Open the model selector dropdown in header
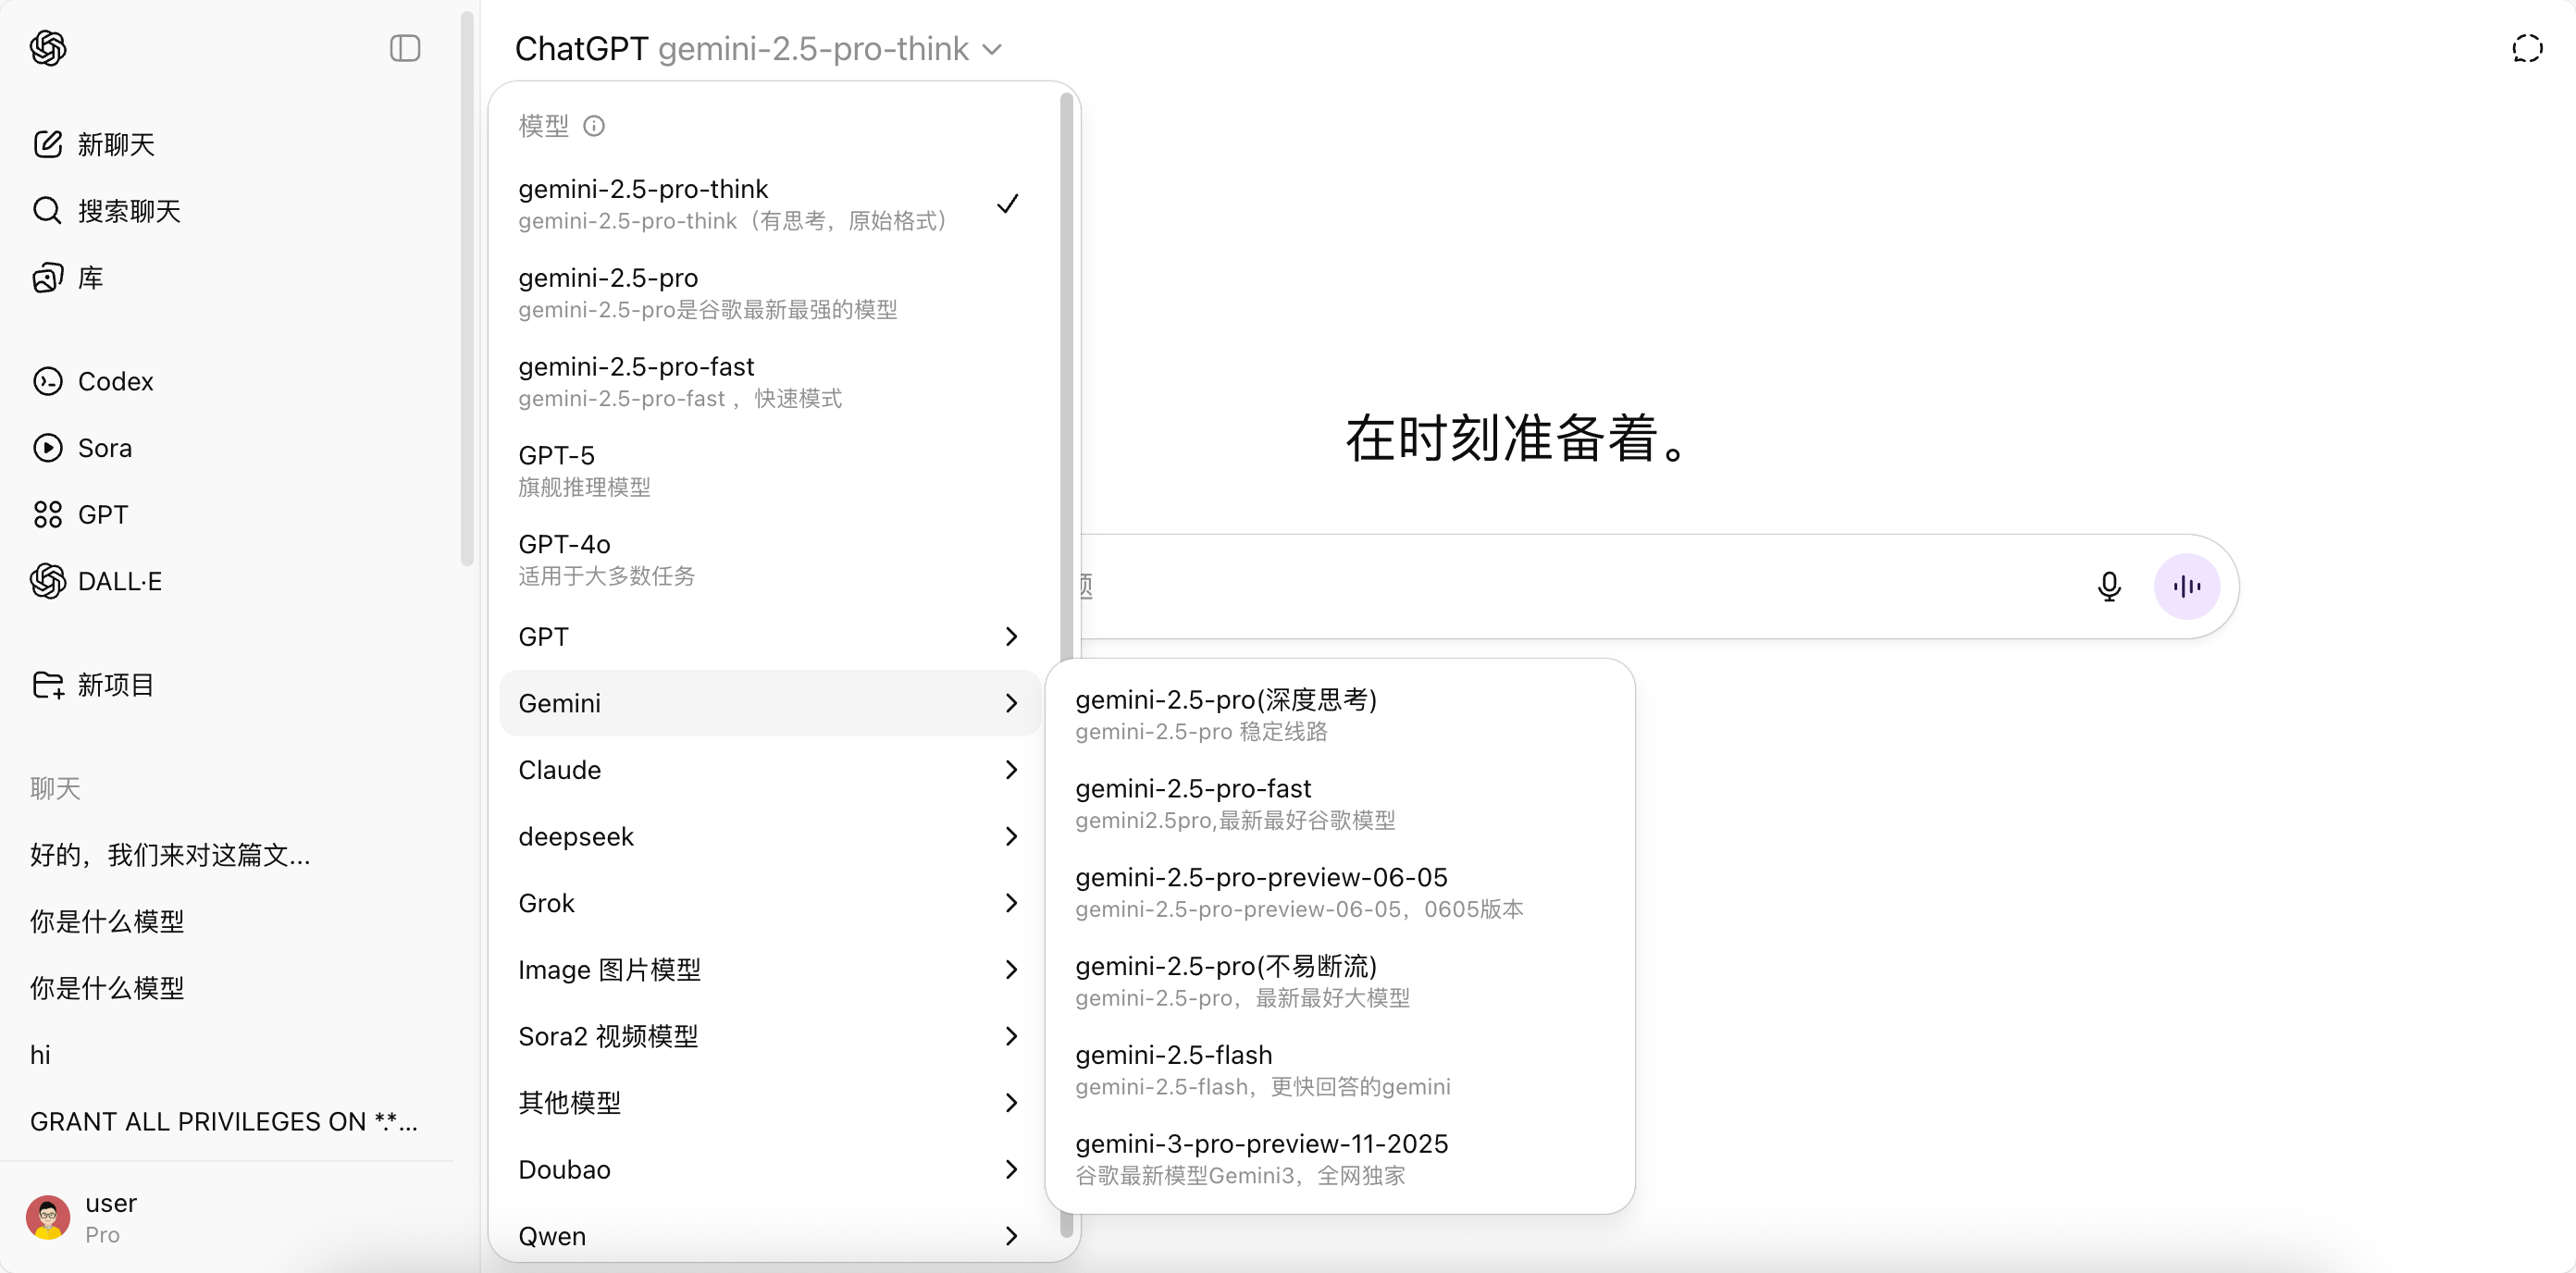Screen dimensions: 2576x1273 click(x=760, y=48)
